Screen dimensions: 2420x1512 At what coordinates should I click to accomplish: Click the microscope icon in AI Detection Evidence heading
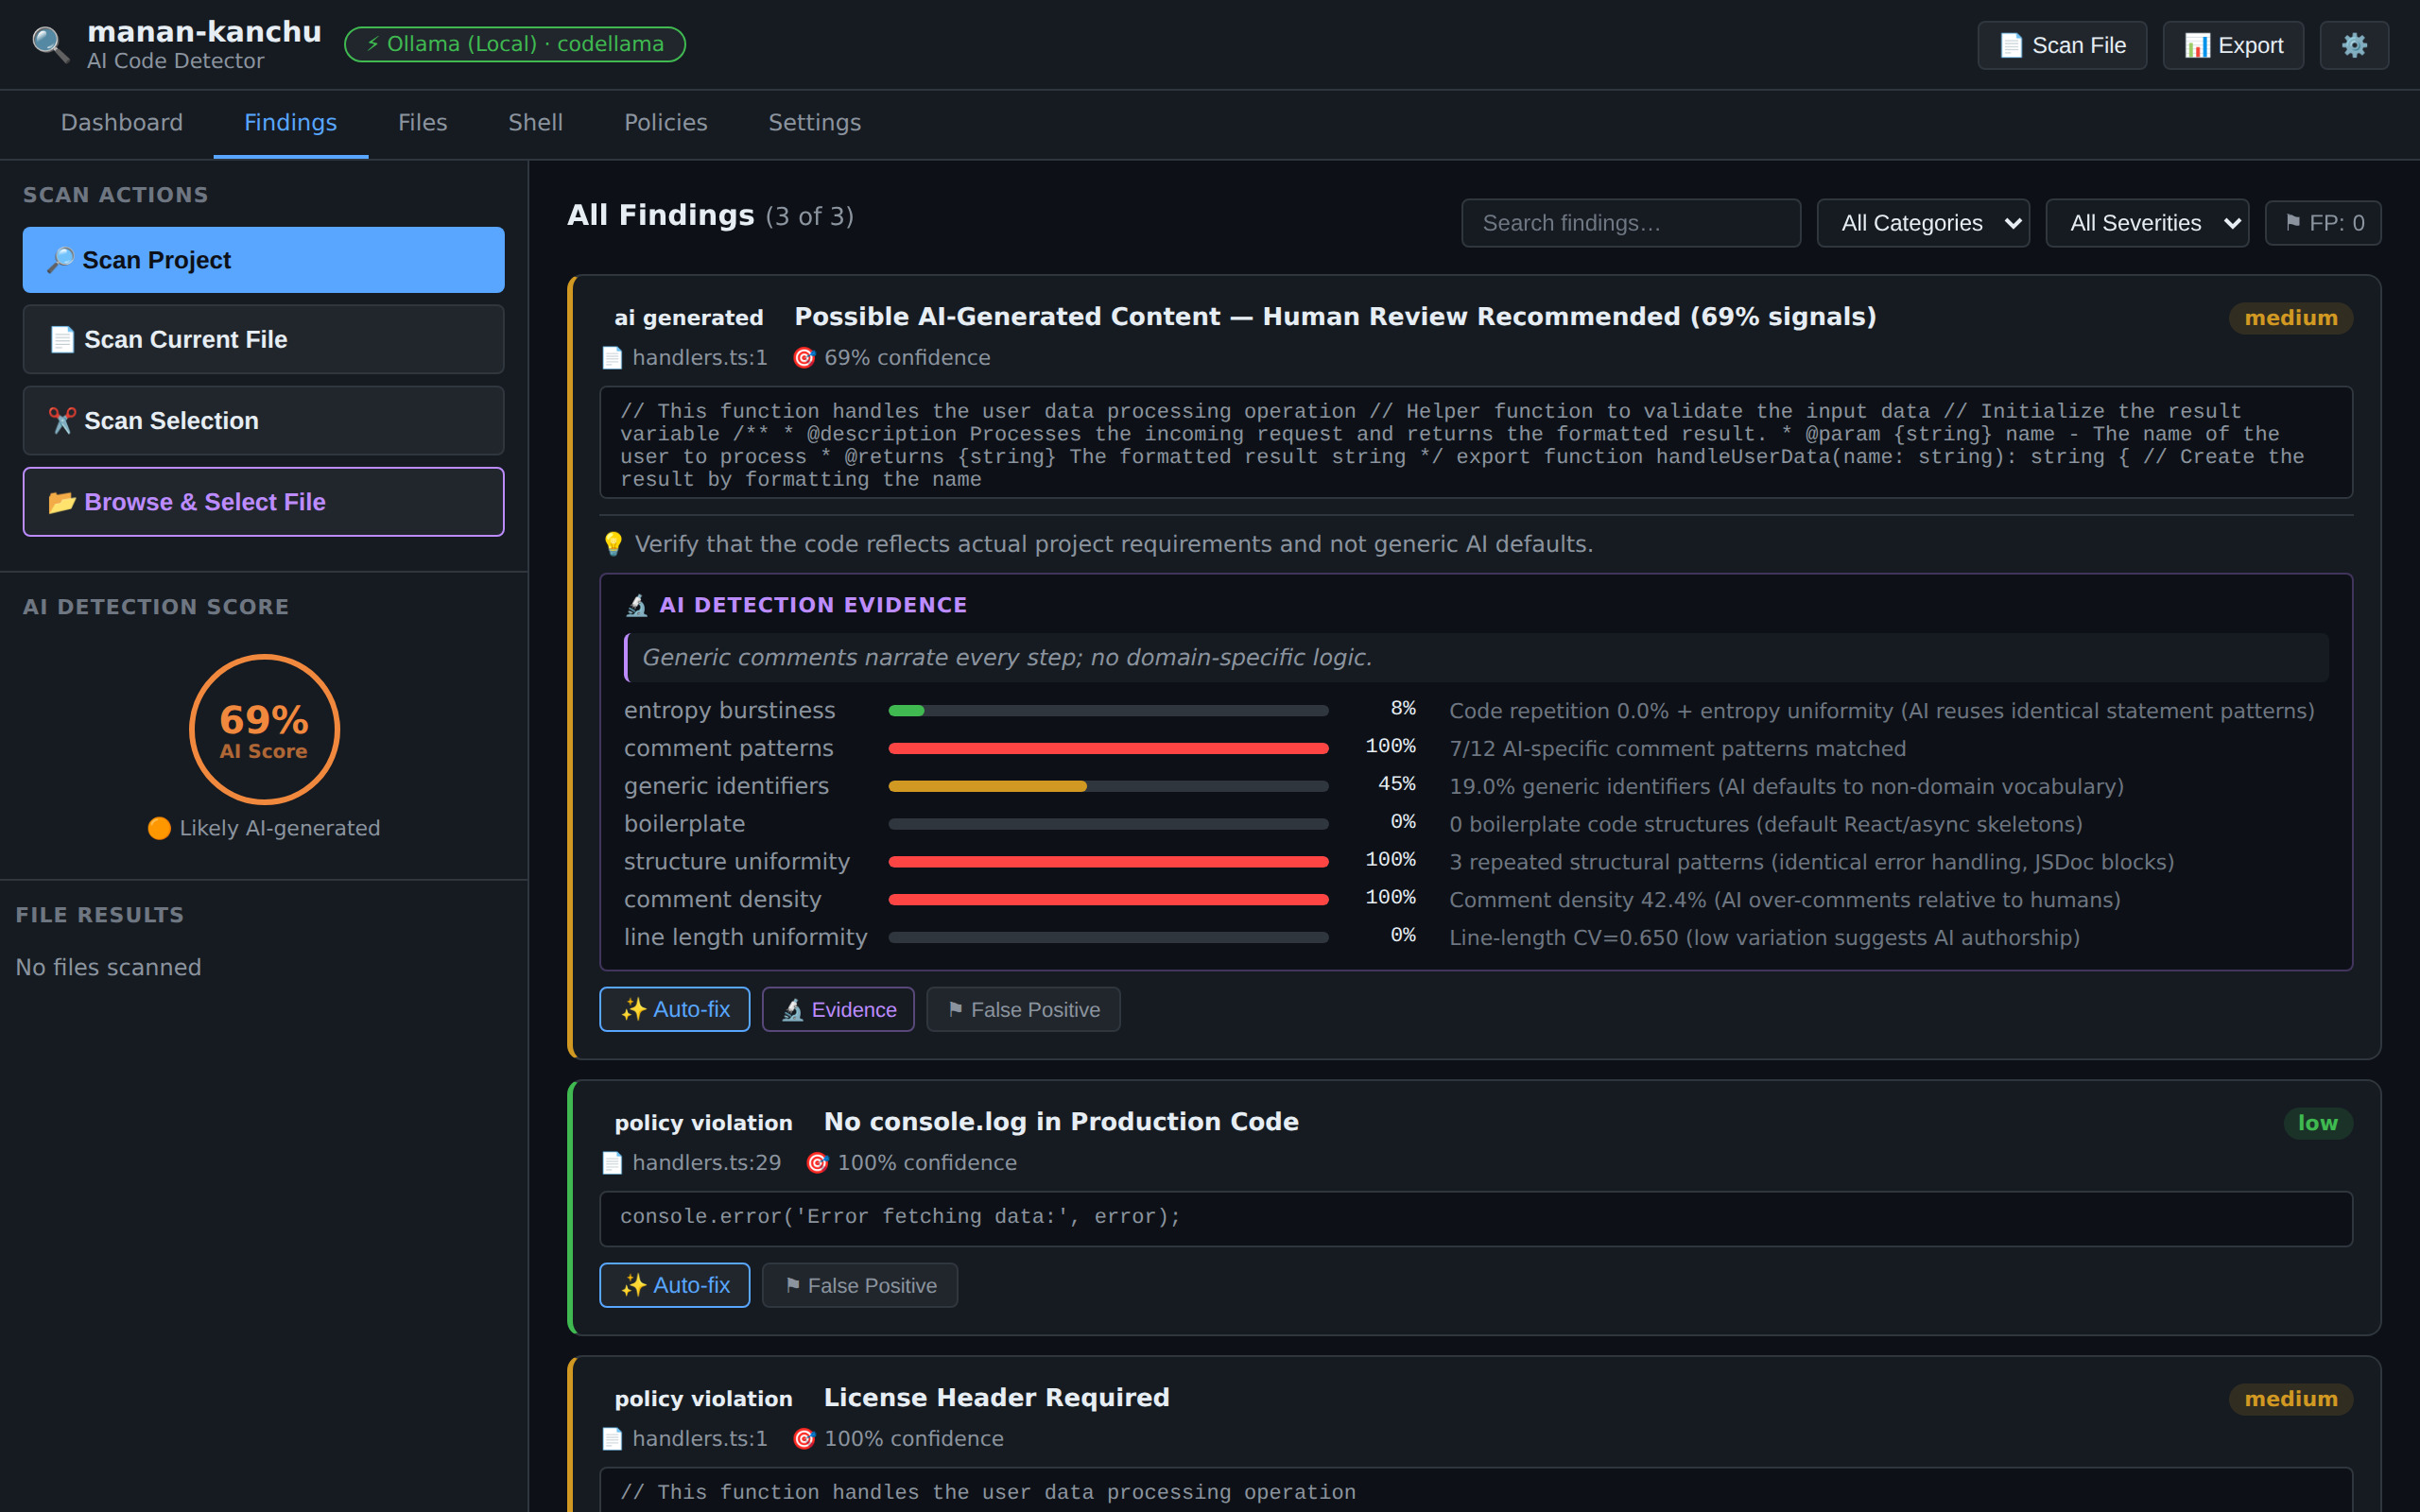click(637, 605)
